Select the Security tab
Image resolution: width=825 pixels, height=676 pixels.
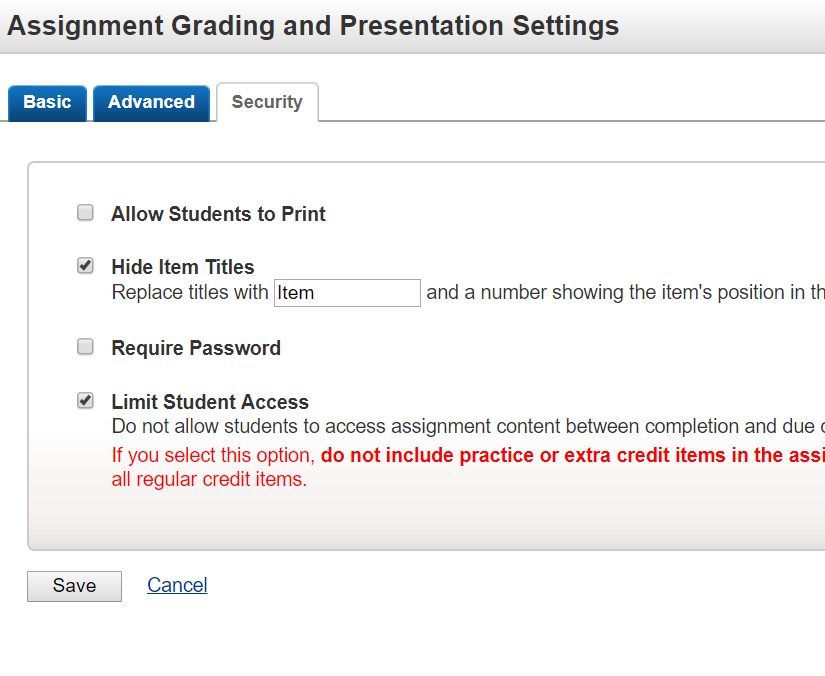click(x=267, y=102)
